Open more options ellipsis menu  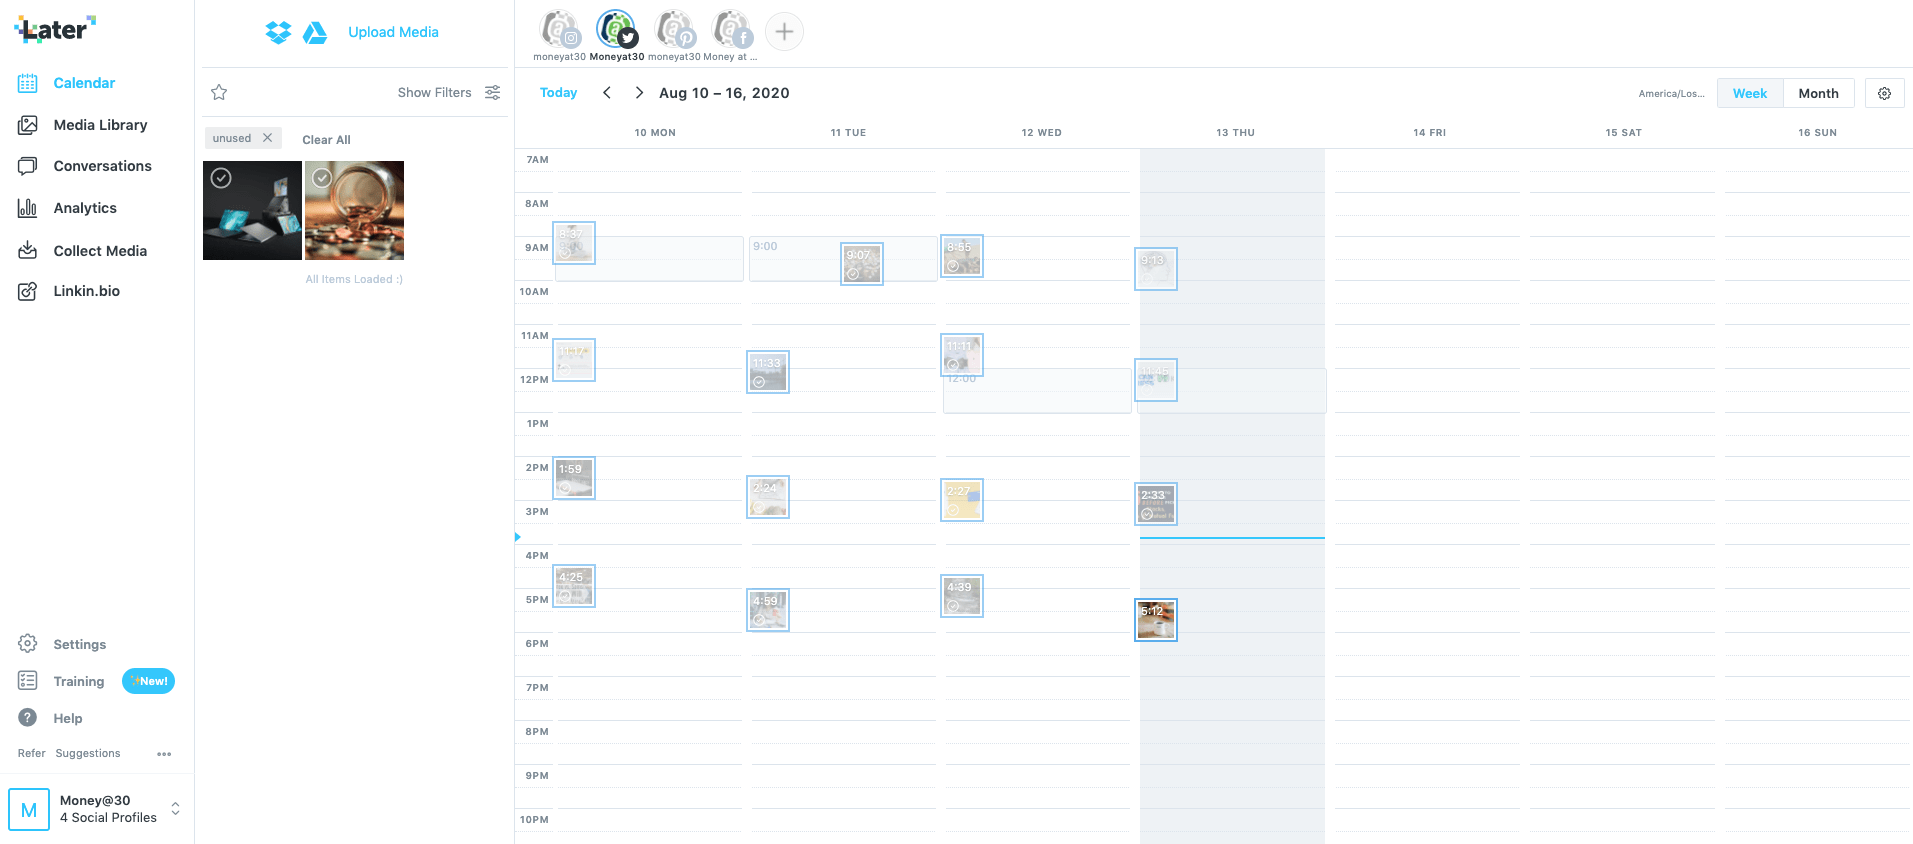coord(164,754)
